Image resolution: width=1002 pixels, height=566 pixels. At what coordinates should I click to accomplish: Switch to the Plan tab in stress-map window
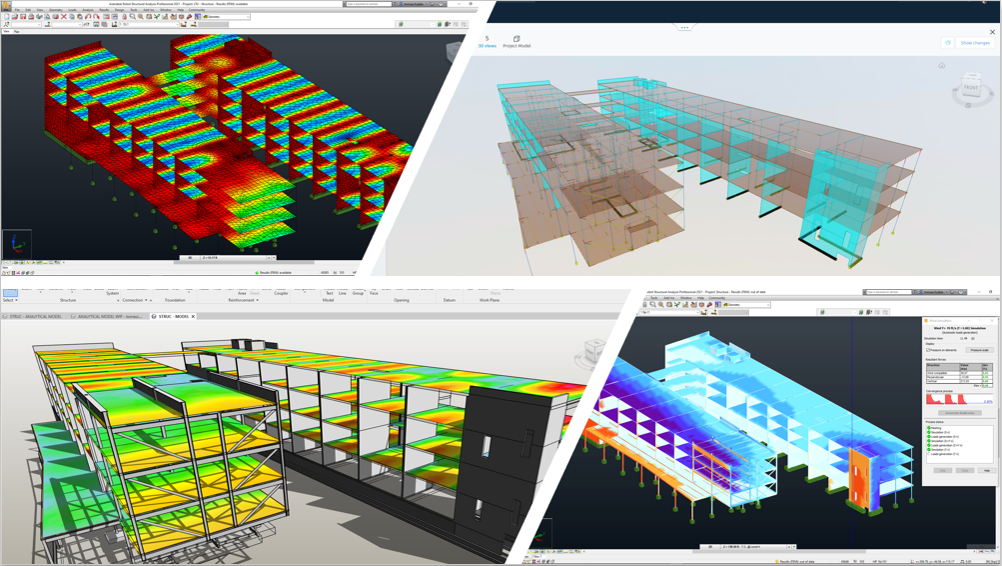click(x=17, y=31)
